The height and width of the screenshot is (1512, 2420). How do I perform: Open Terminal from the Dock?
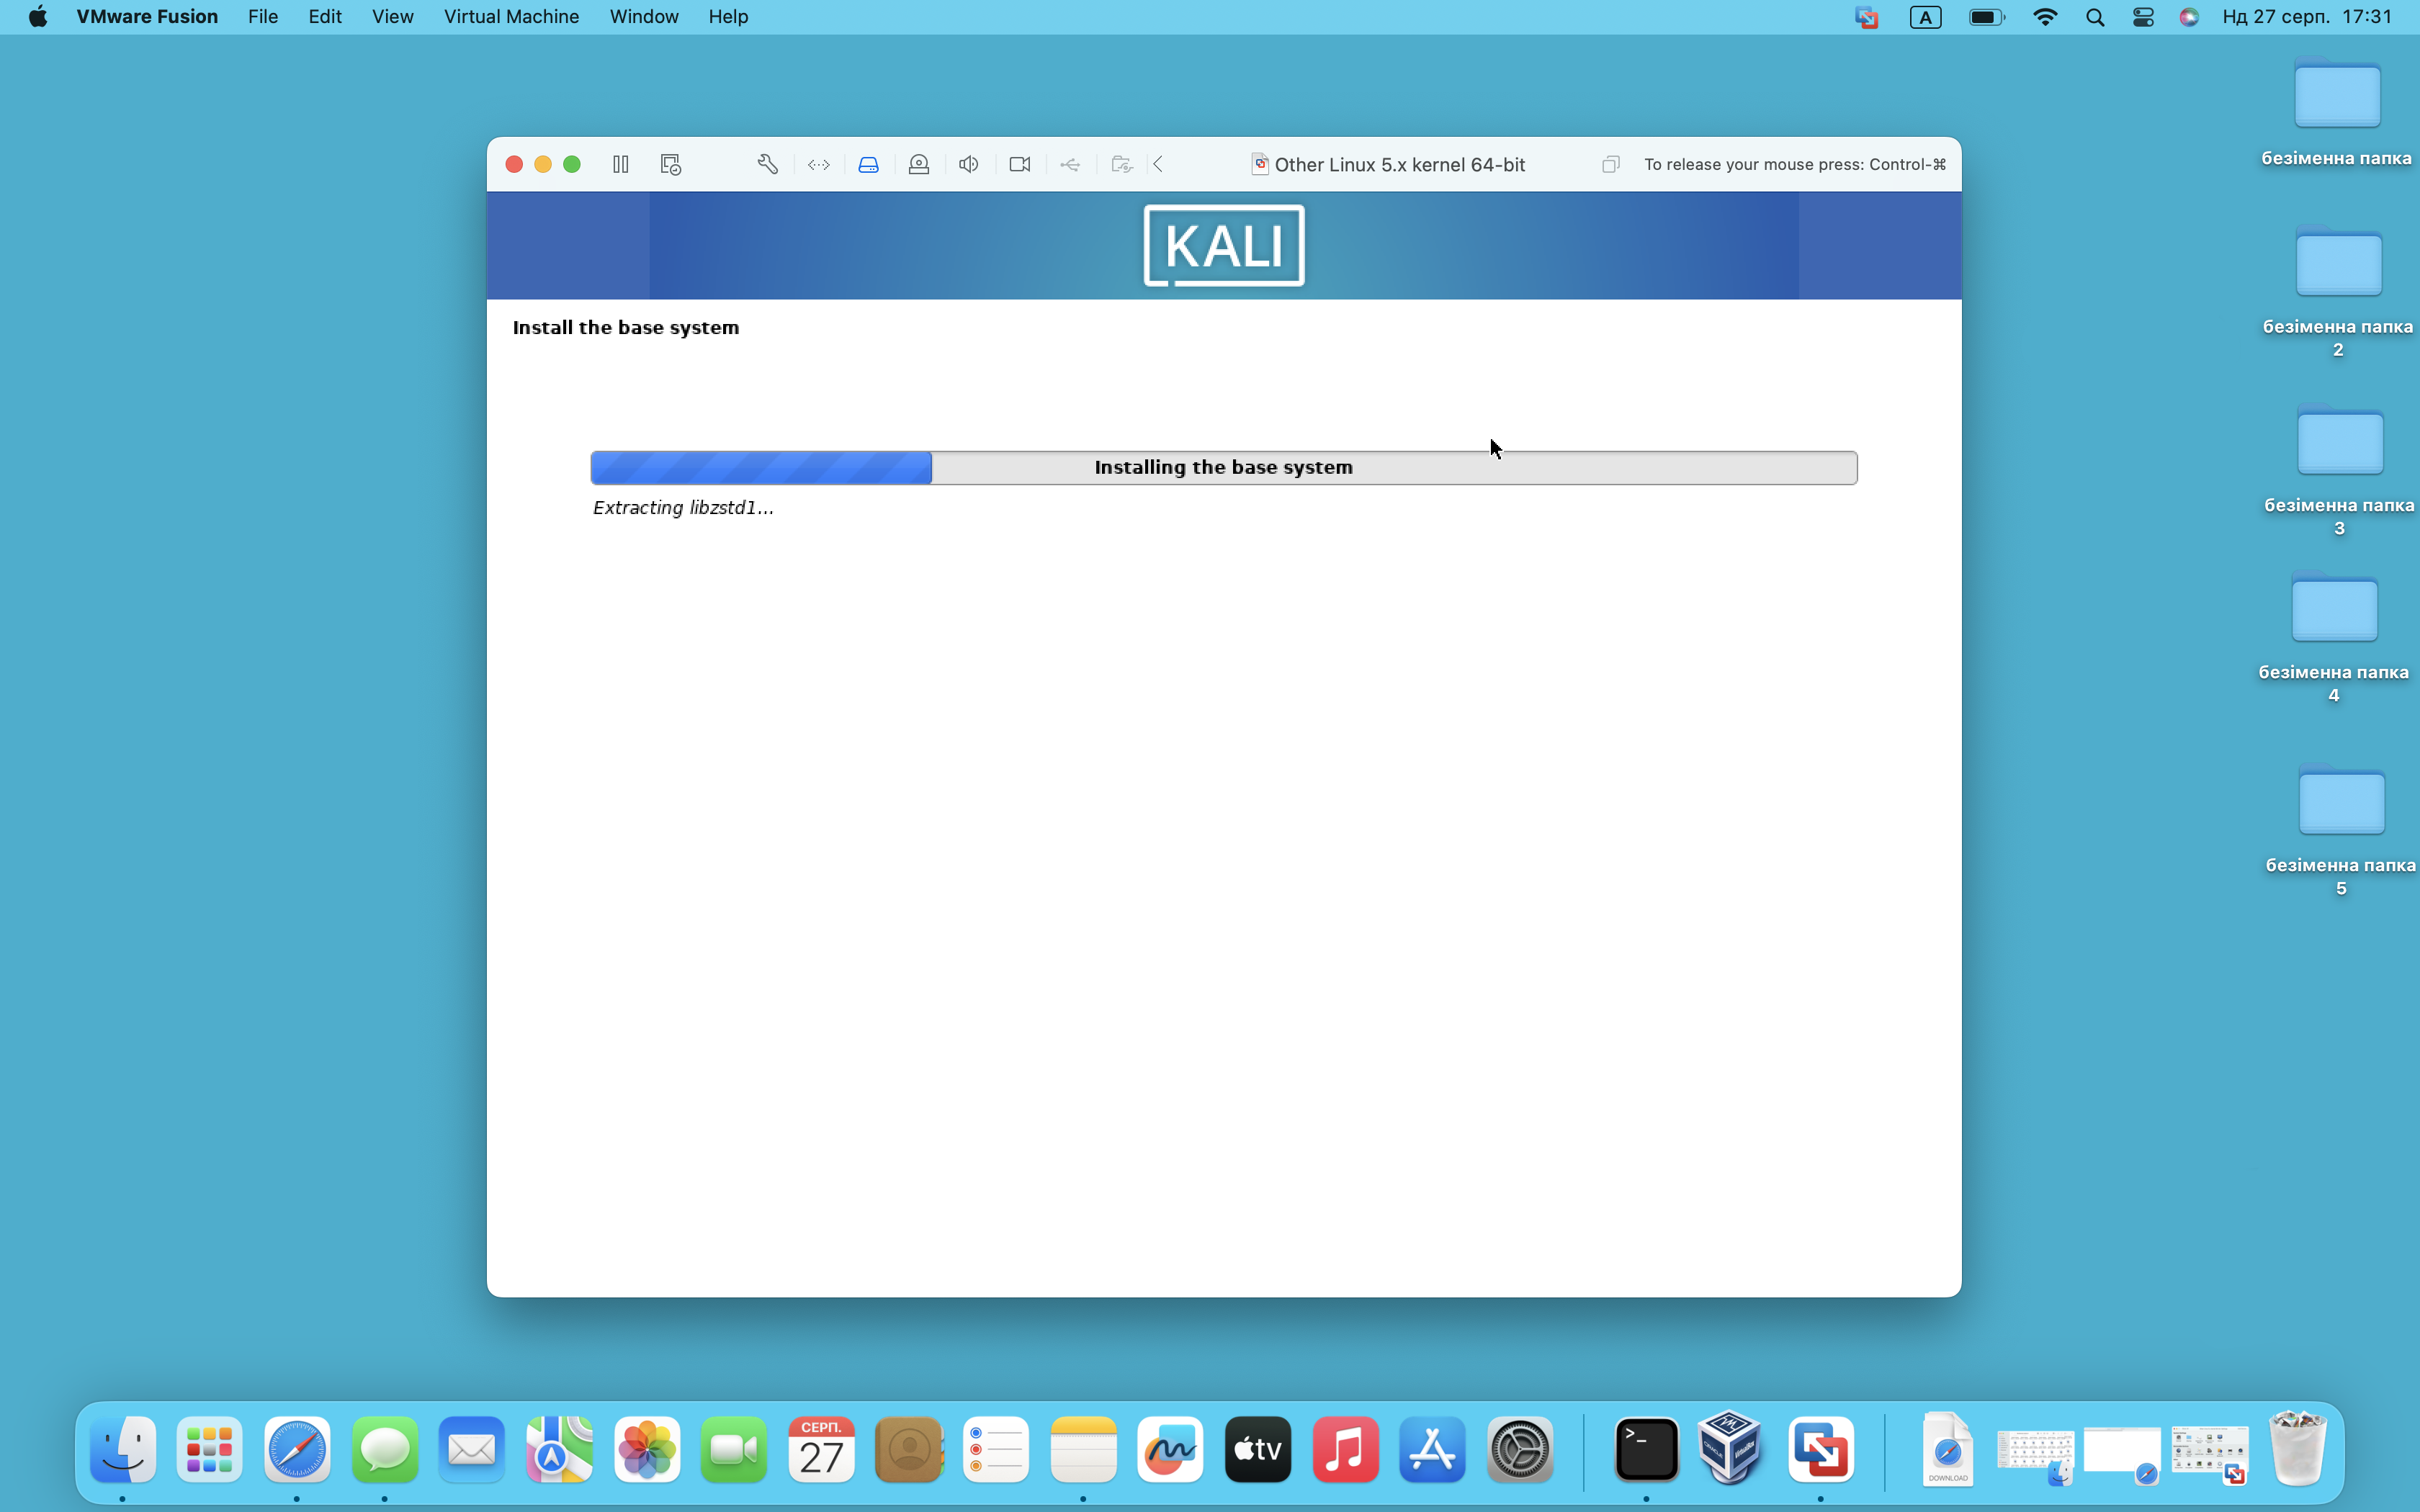(x=1646, y=1449)
